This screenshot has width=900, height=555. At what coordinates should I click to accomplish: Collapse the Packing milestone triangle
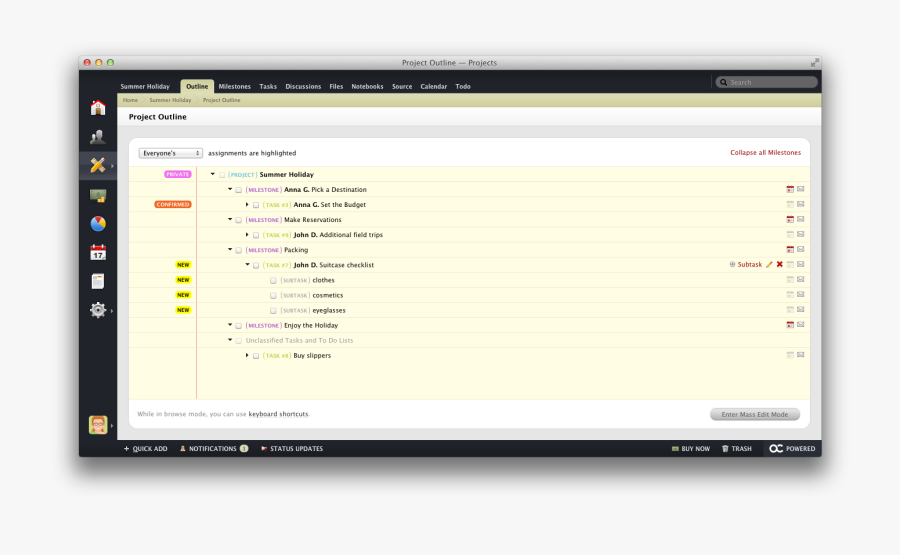click(230, 249)
